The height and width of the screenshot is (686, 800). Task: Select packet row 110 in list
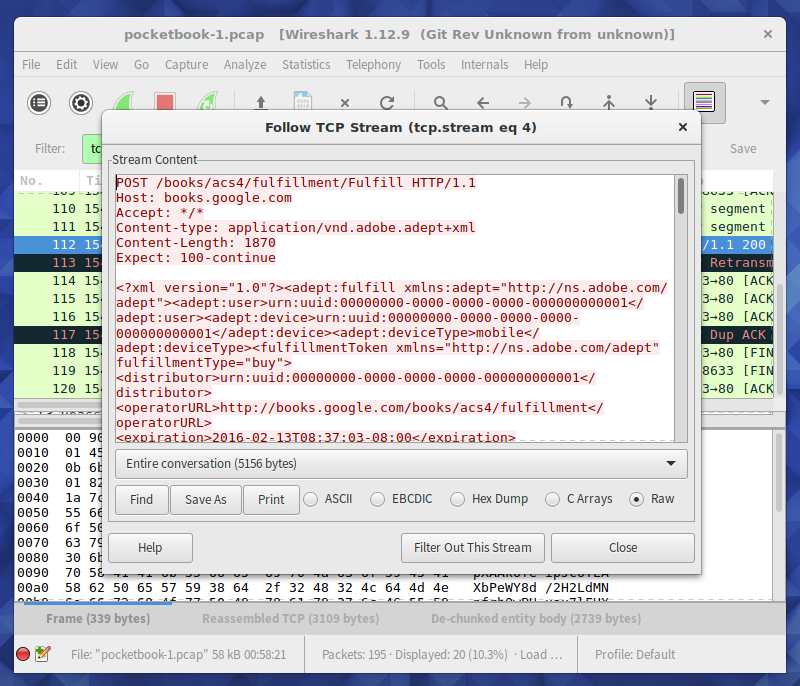point(59,209)
